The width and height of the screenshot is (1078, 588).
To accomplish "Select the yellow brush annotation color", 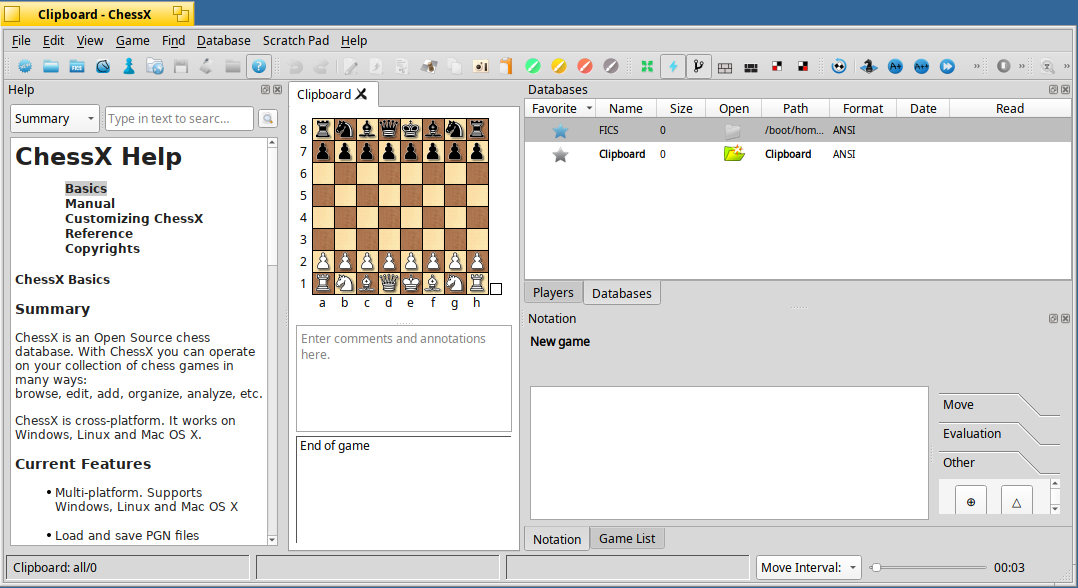I will 558,66.
